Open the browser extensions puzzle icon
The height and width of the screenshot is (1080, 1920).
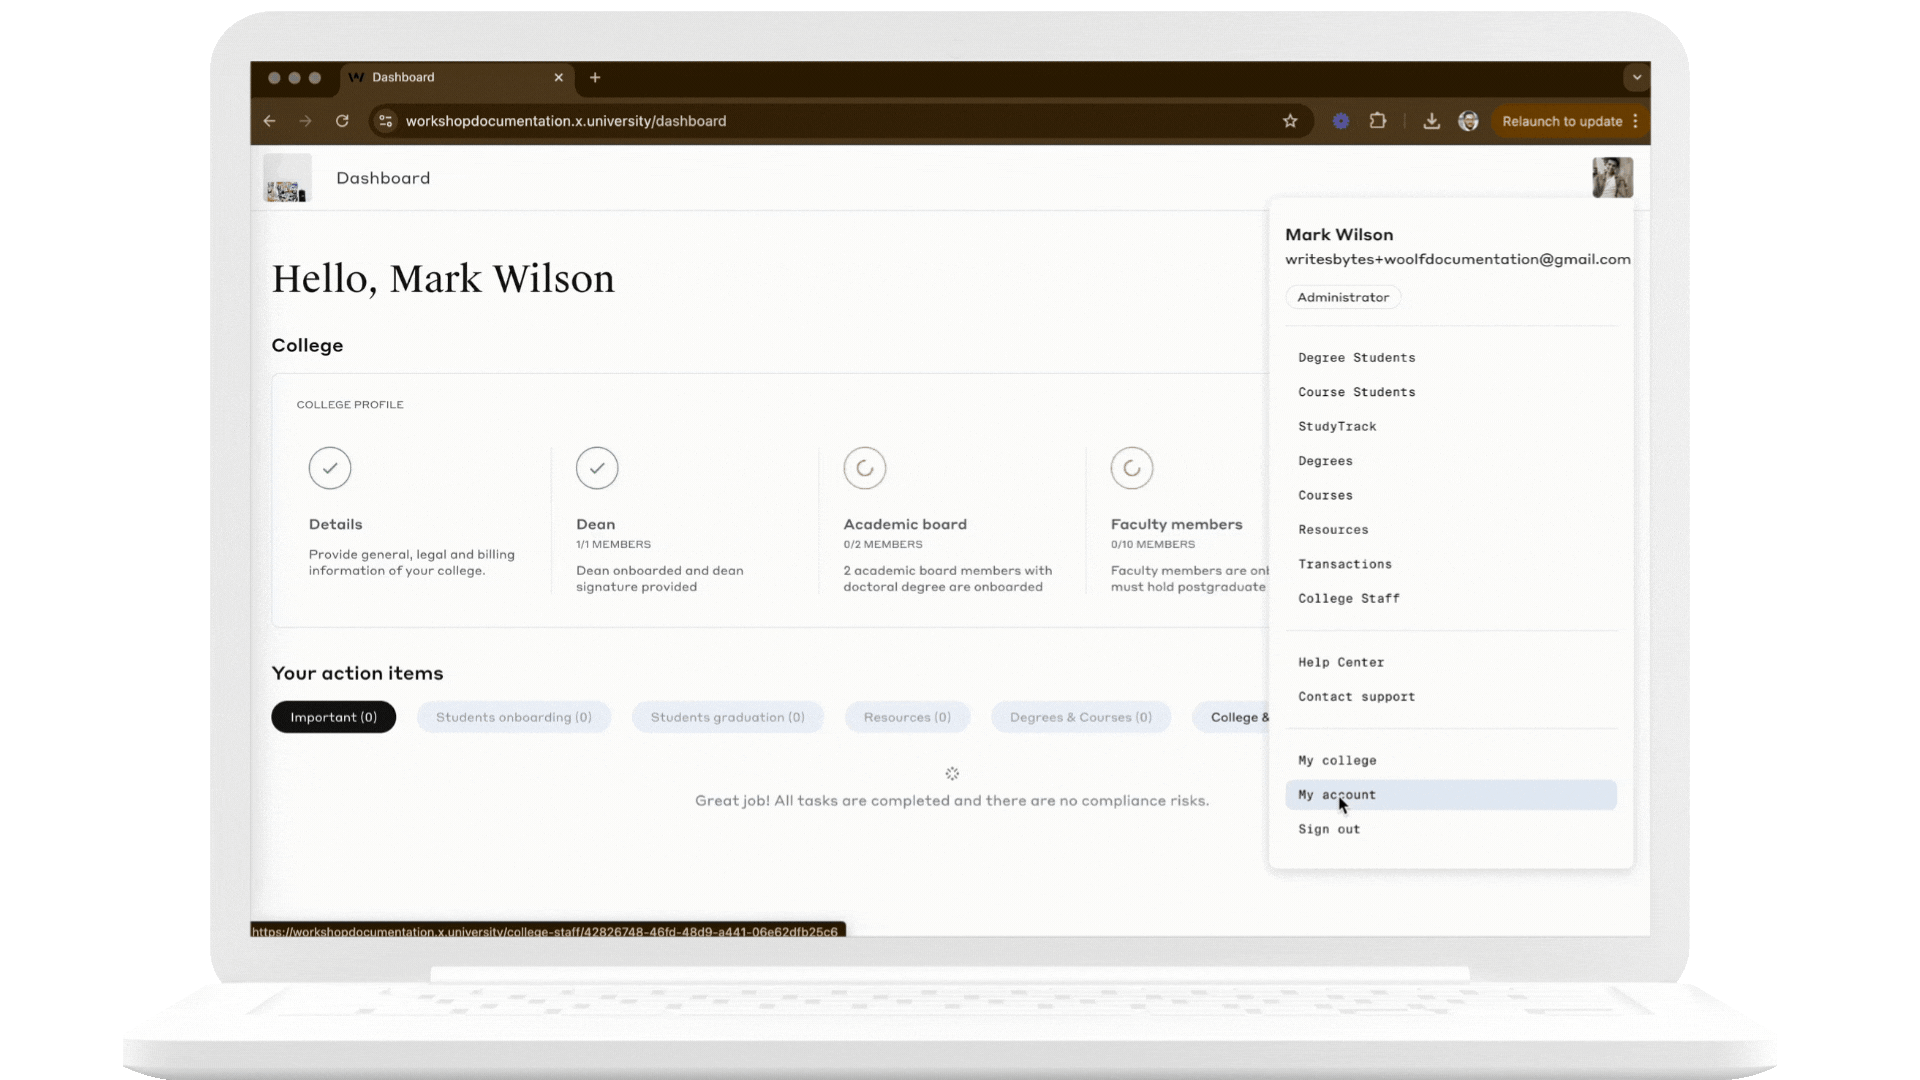(1378, 121)
